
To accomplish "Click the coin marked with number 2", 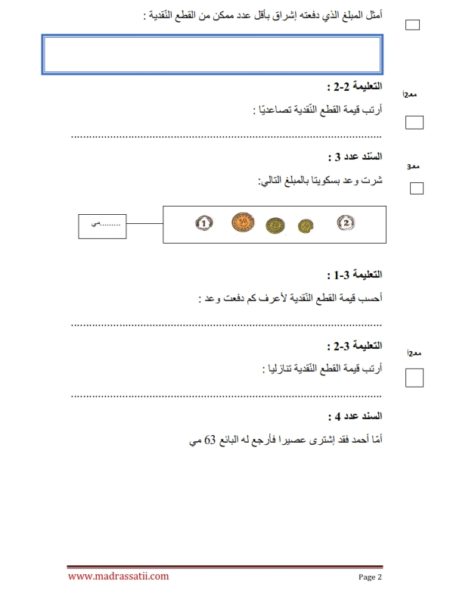I will (346, 223).
